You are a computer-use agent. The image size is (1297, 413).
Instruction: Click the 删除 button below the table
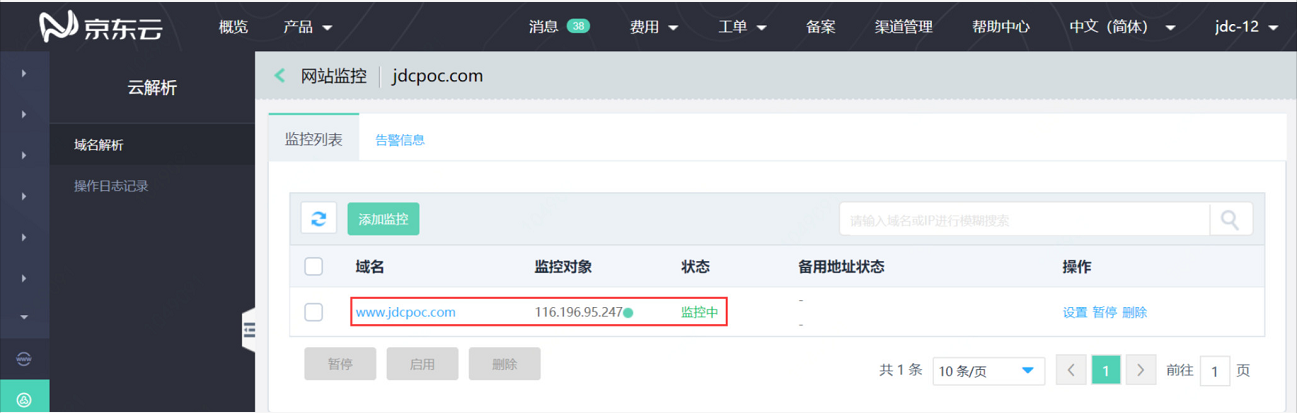pyautogui.click(x=505, y=364)
